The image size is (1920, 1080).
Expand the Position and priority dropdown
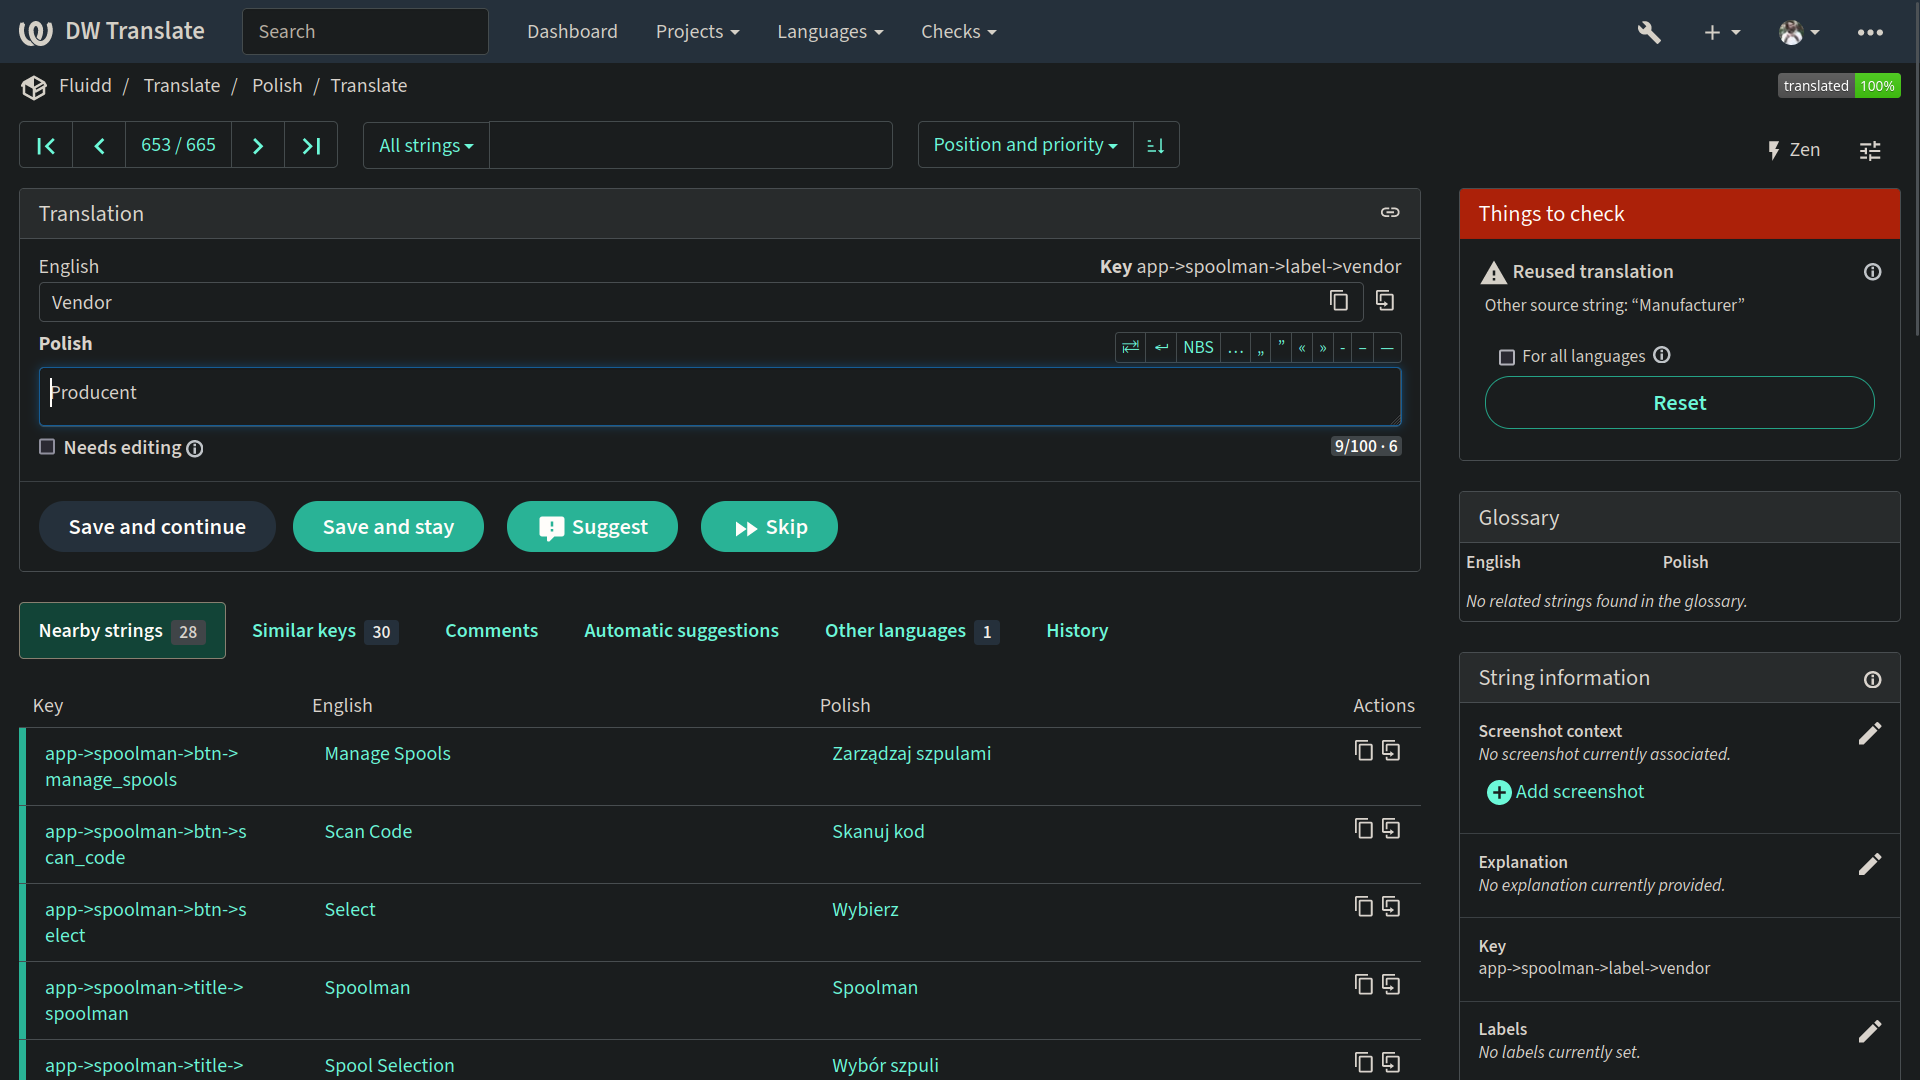pyautogui.click(x=1025, y=145)
